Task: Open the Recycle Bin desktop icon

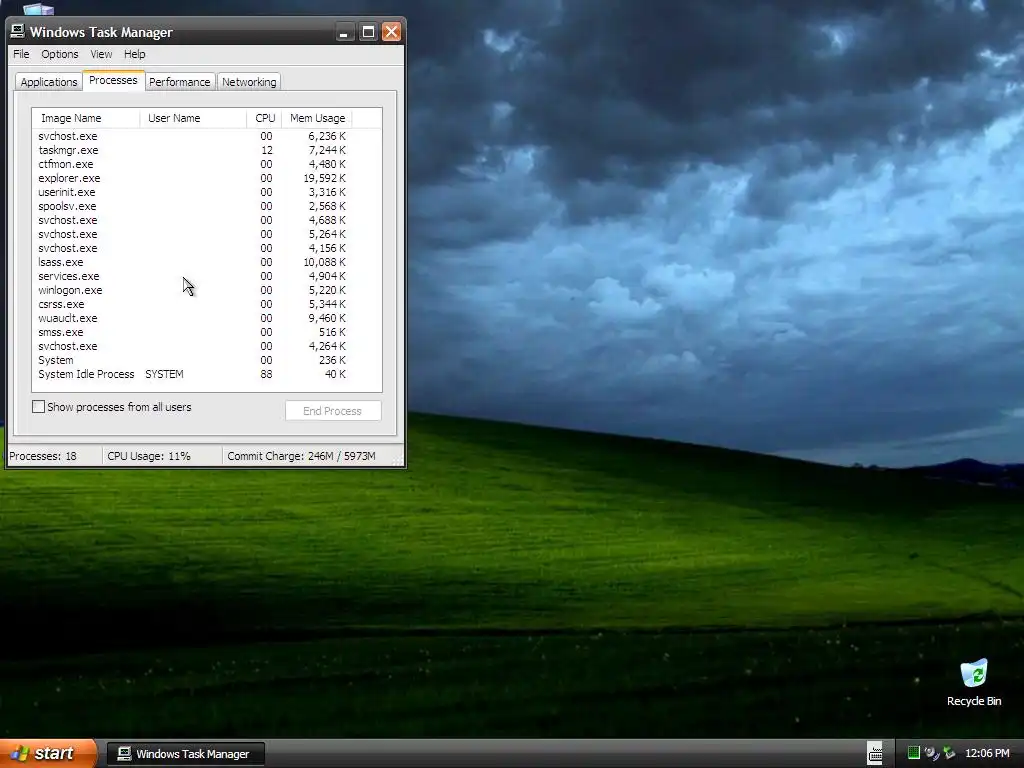Action: pos(974,683)
